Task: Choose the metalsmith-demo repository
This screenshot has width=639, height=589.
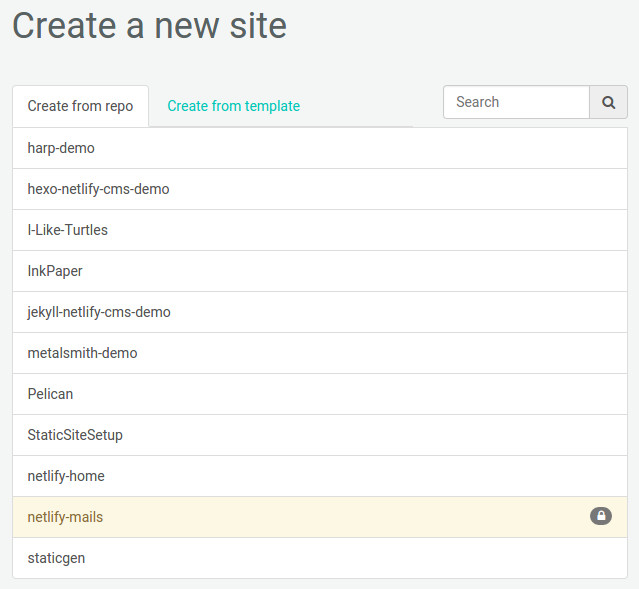Action: (82, 353)
